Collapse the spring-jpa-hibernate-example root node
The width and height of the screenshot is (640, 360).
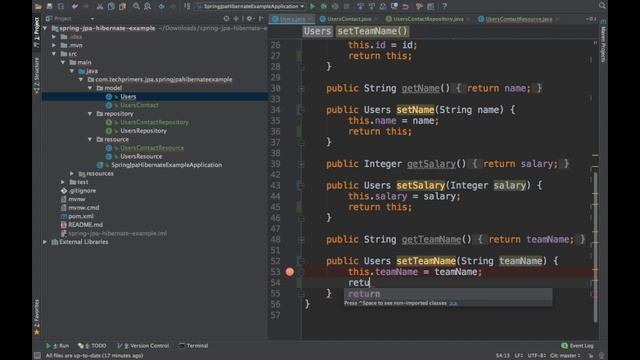(45, 28)
